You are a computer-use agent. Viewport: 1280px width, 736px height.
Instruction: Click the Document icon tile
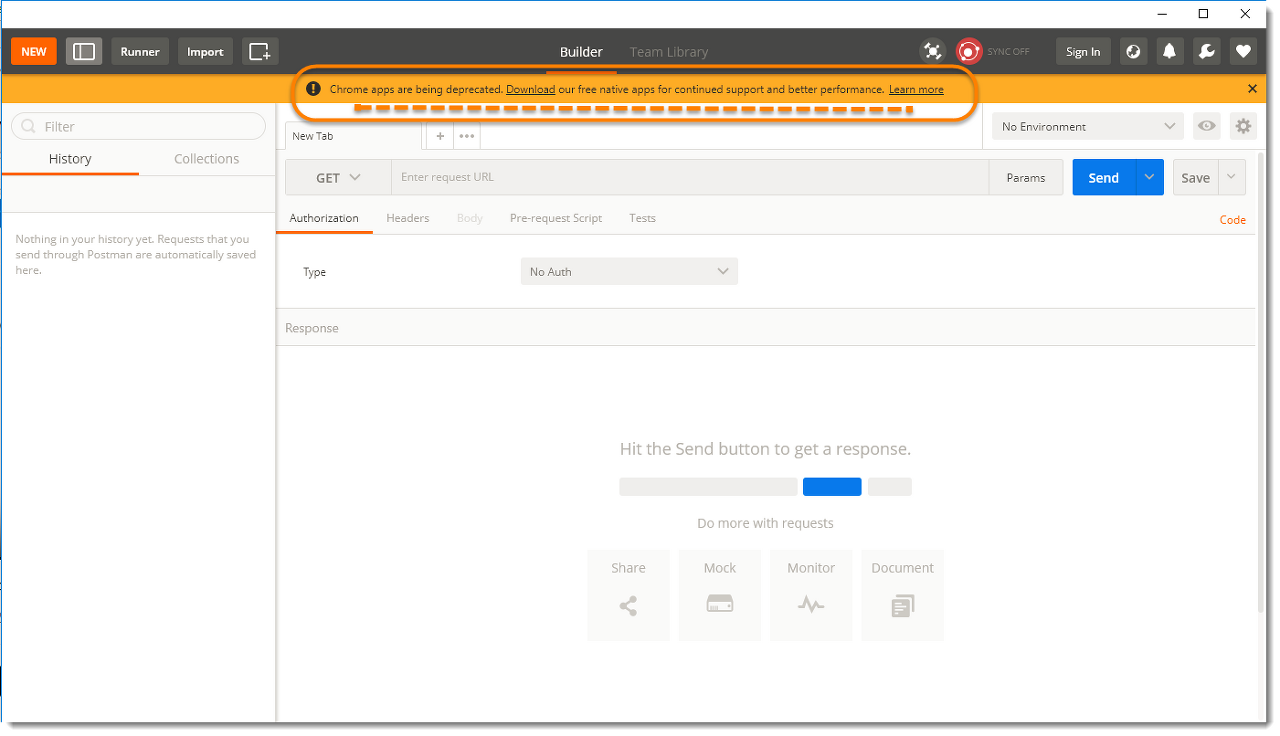[x=902, y=595]
